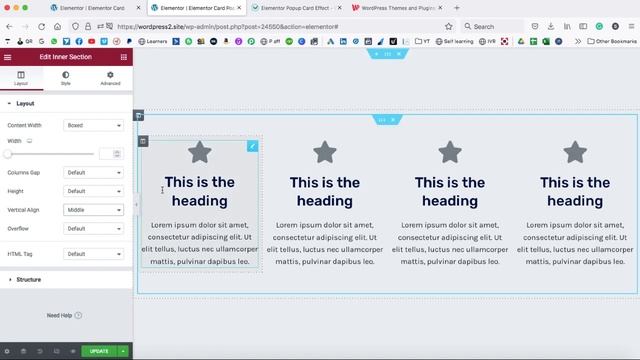Image resolution: width=640 pixels, height=360 pixels.
Task: Click the column handle icon beside first card
Action: [x=143, y=141]
